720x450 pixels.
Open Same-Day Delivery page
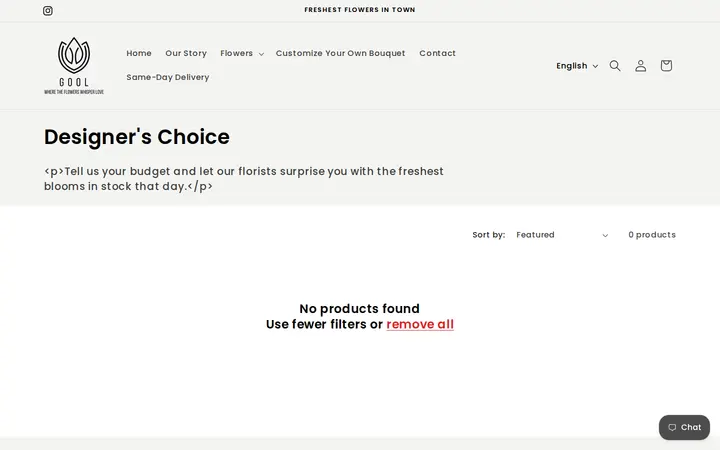pos(168,77)
